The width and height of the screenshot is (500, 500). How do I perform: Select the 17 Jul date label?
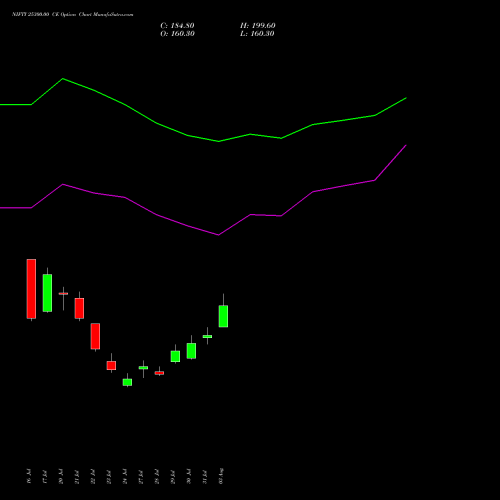[x=45, y=476]
